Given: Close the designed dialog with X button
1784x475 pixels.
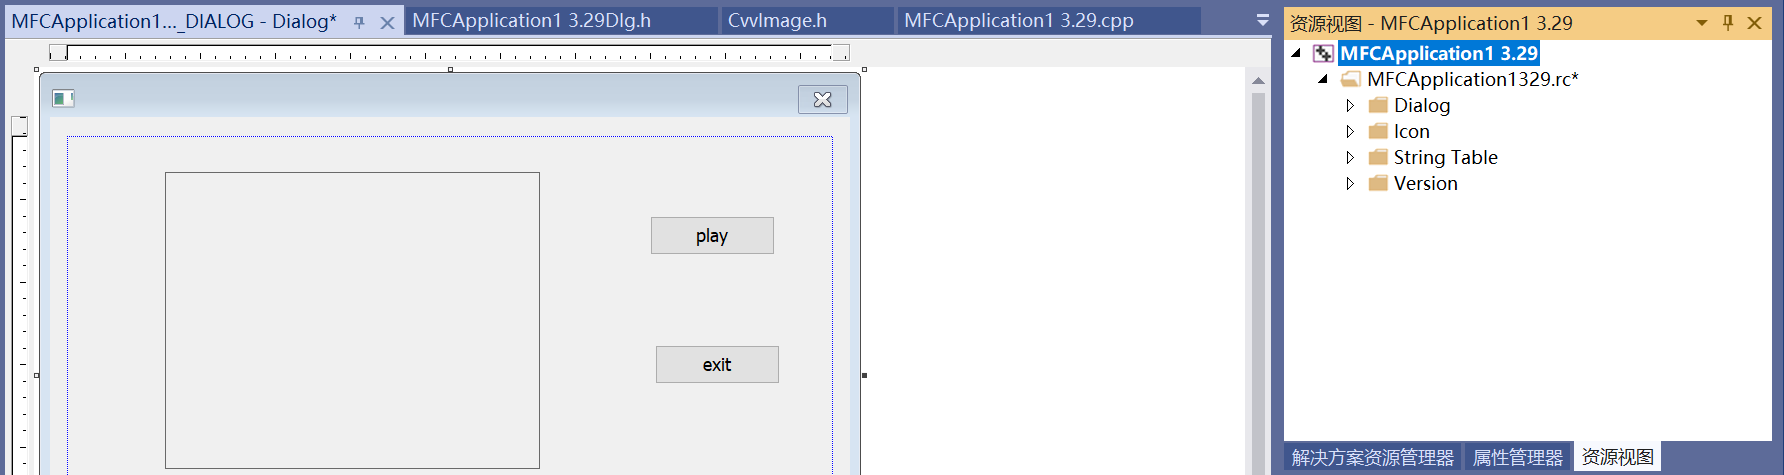Looking at the screenshot, I should [x=823, y=99].
